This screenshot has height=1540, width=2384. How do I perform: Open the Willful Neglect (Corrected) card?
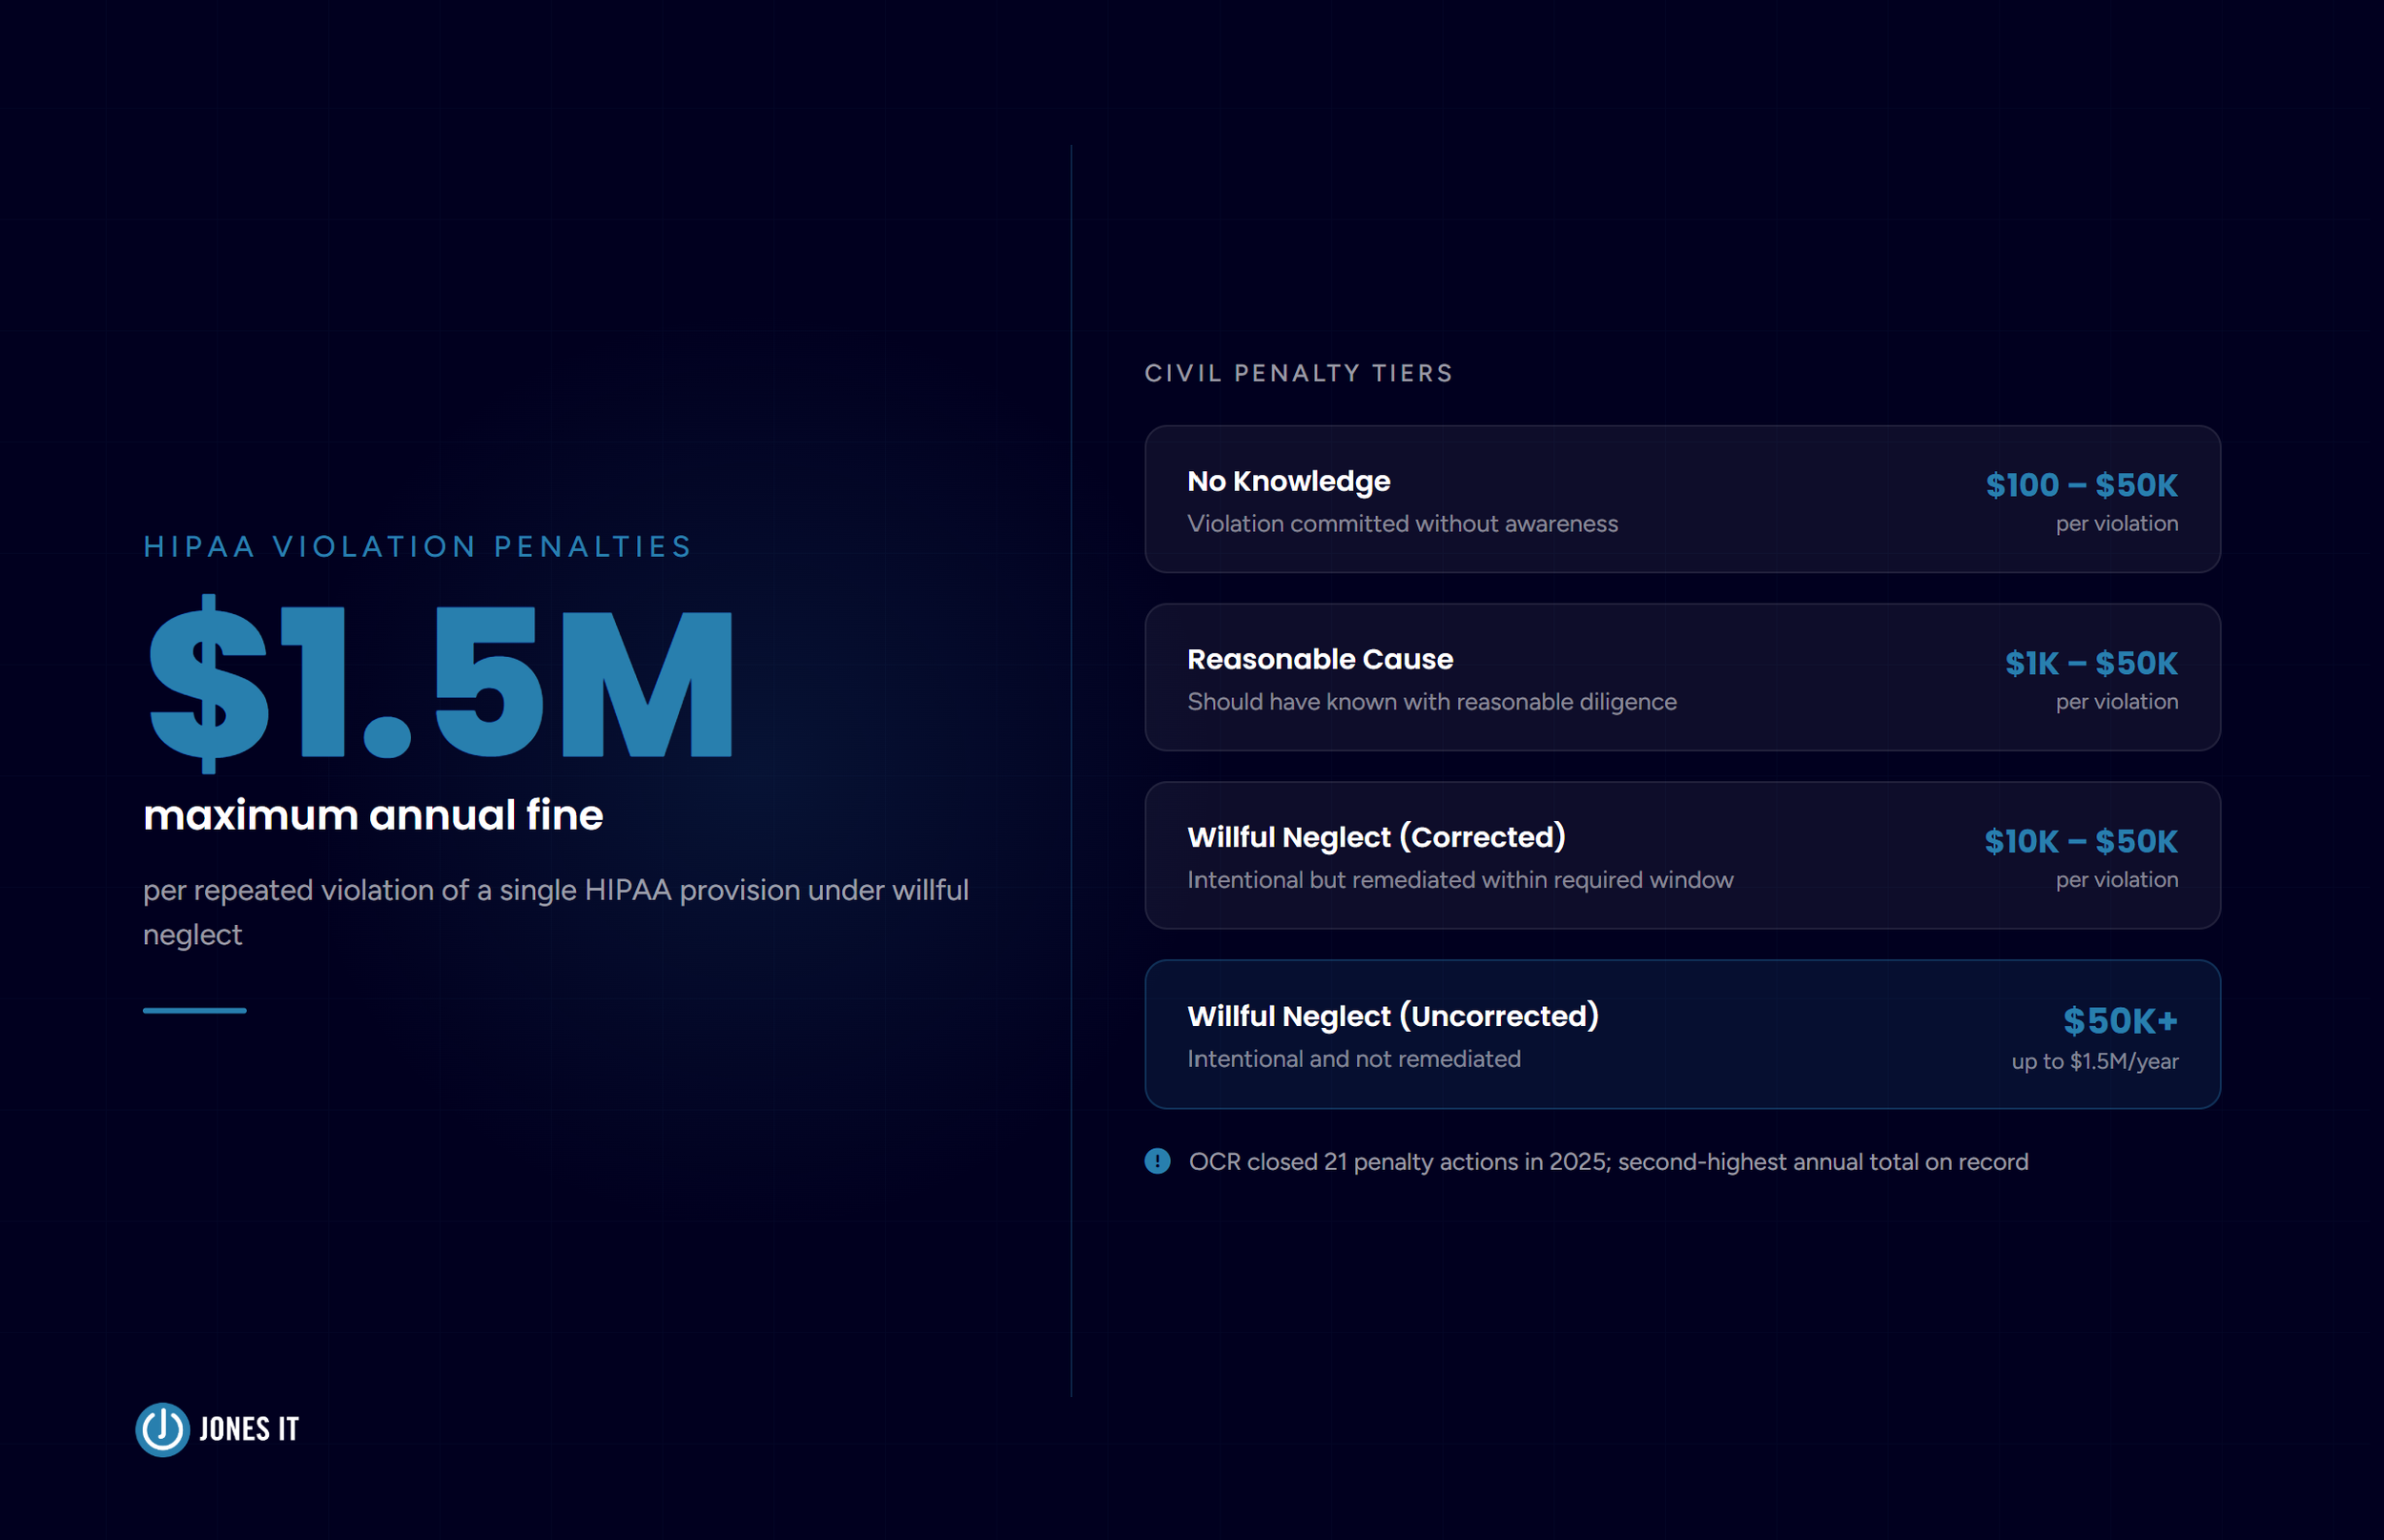pos(1682,855)
